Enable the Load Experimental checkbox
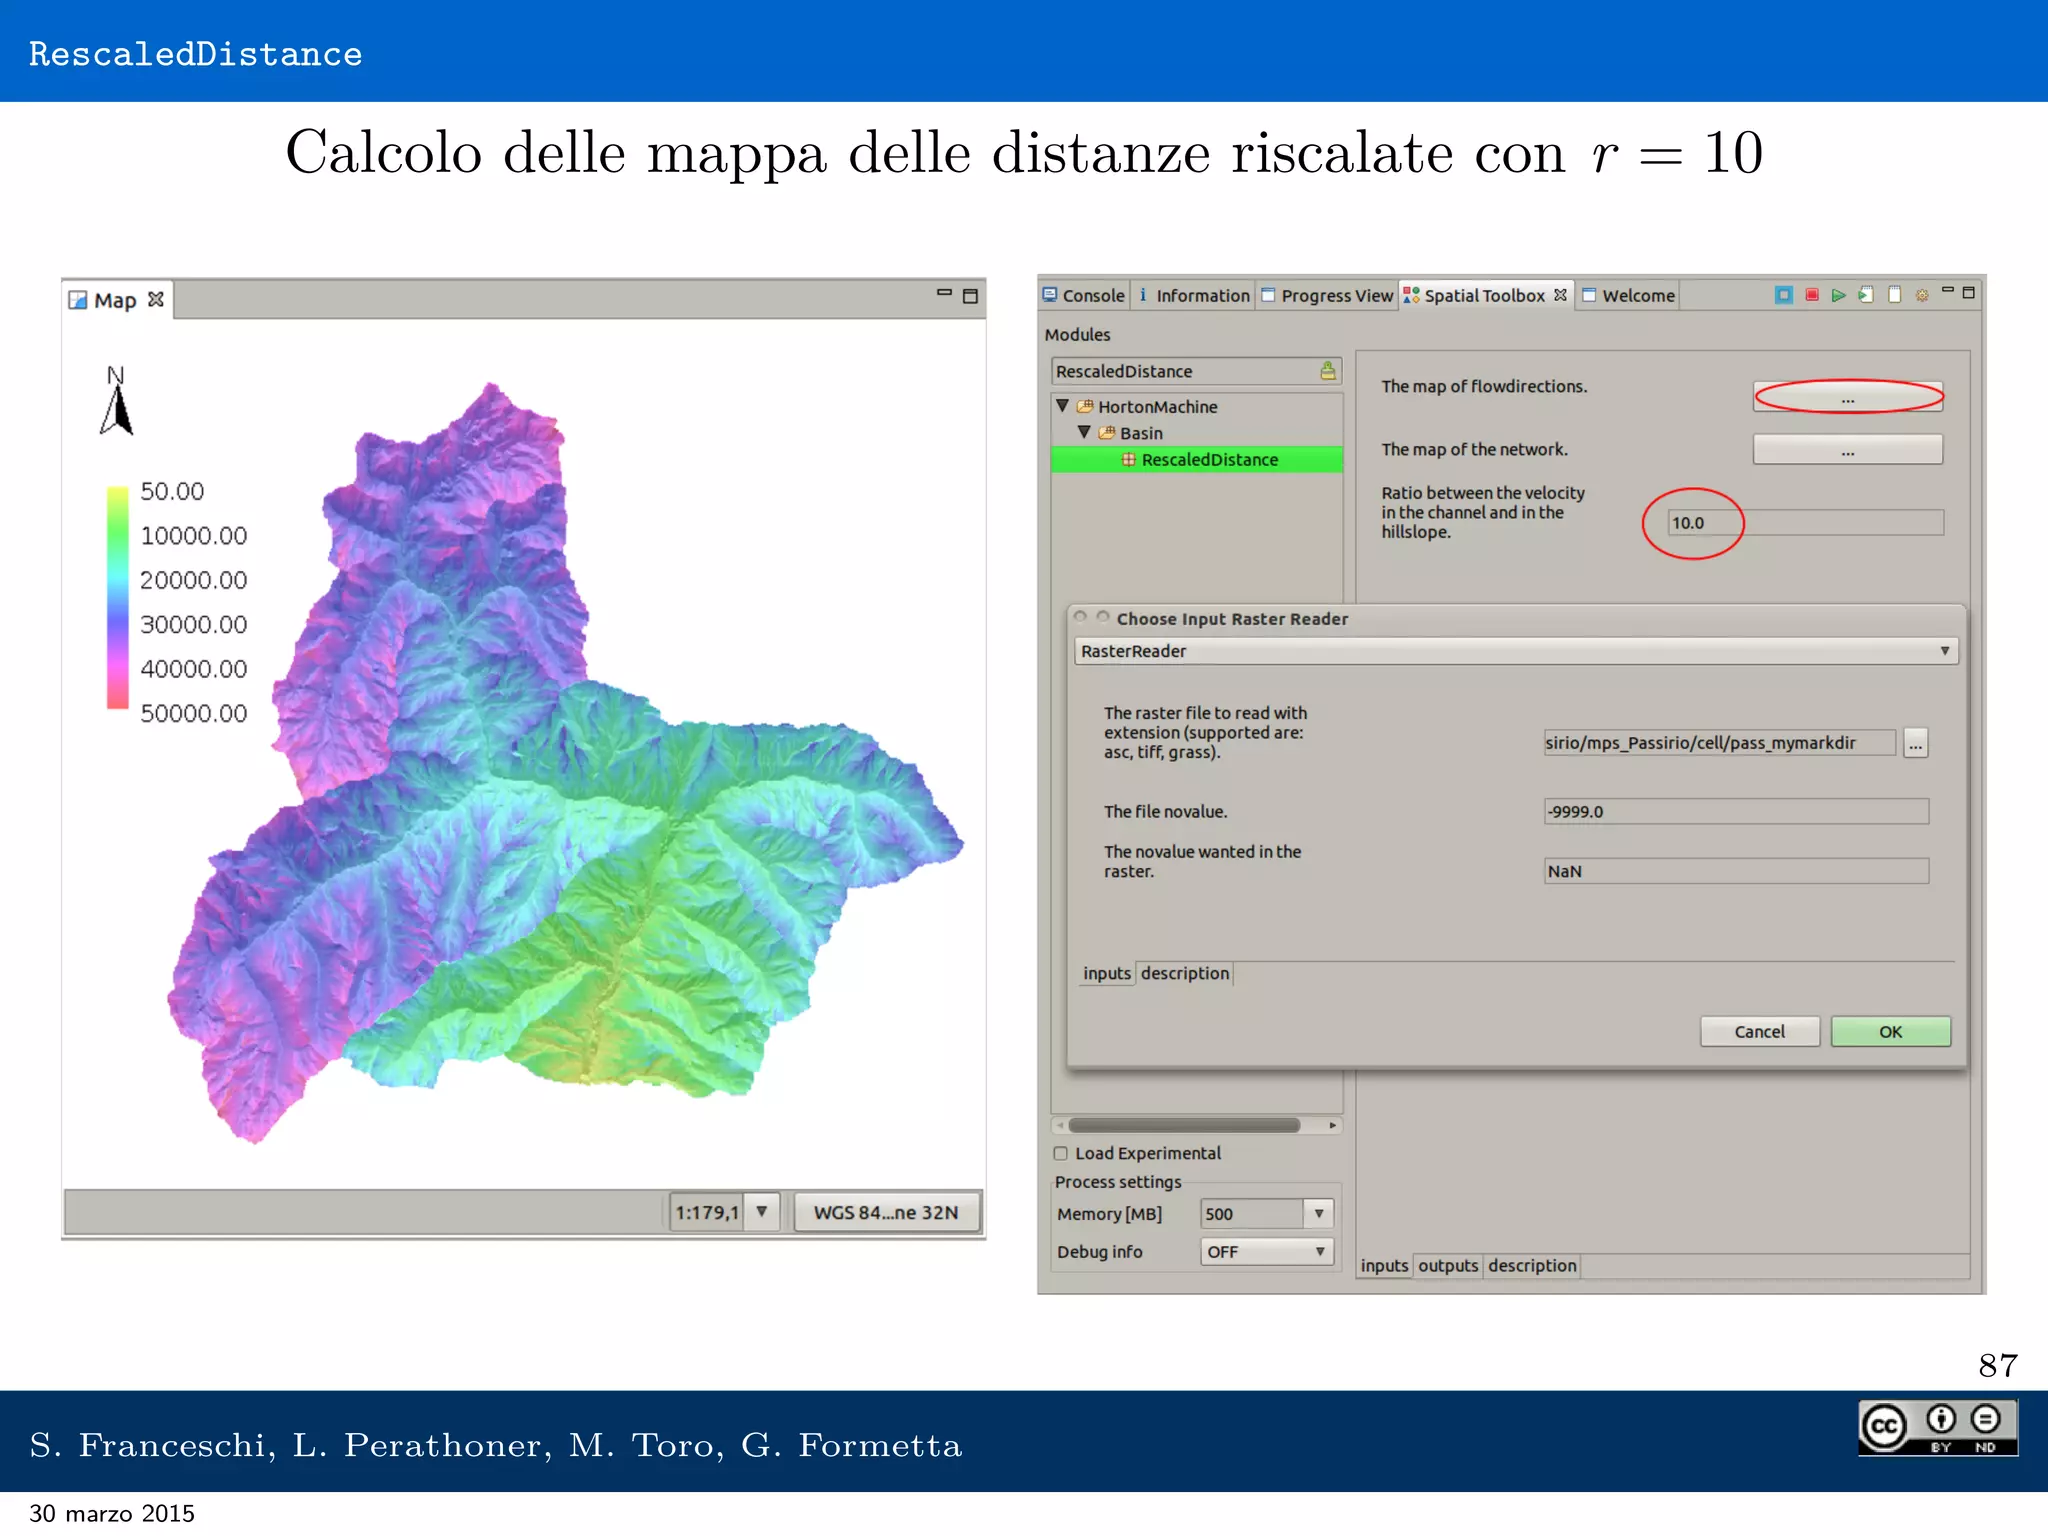2048x1536 pixels. click(x=1061, y=1153)
